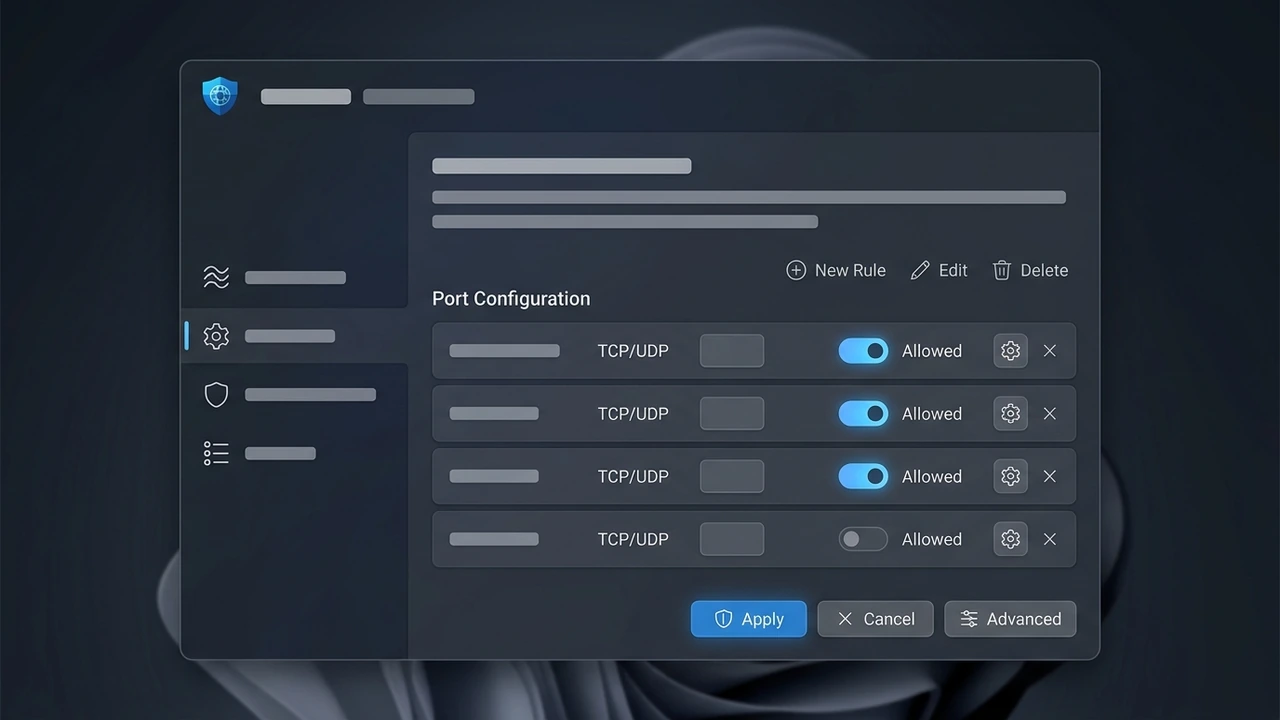Click the Allowed label in the second row
Image resolution: width=1280 pixels, height=720 pixels.
[932, 414]
